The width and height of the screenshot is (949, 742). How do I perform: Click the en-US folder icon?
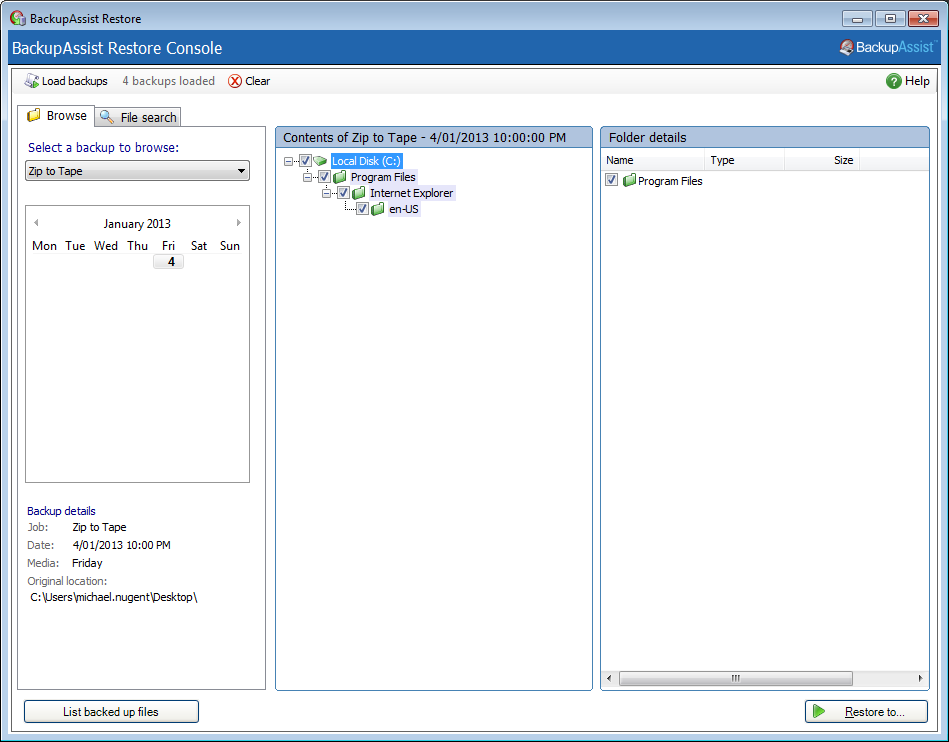[x=378, y=209]
